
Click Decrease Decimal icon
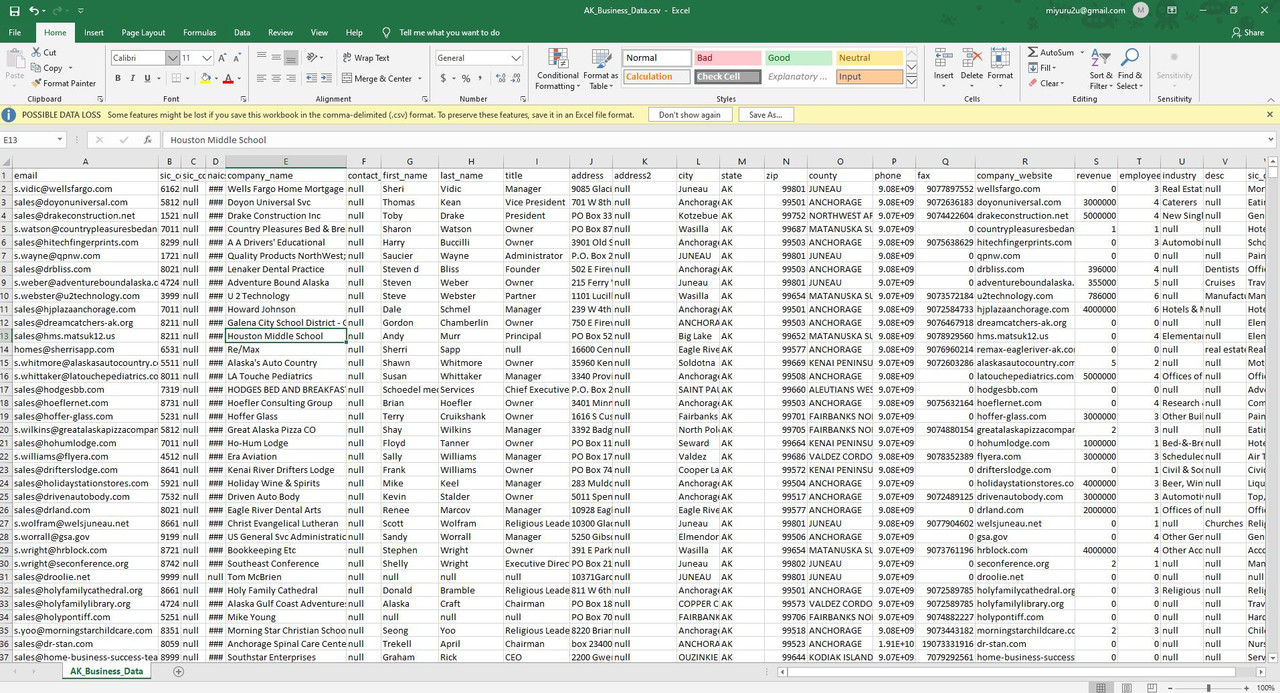(516, 78)
